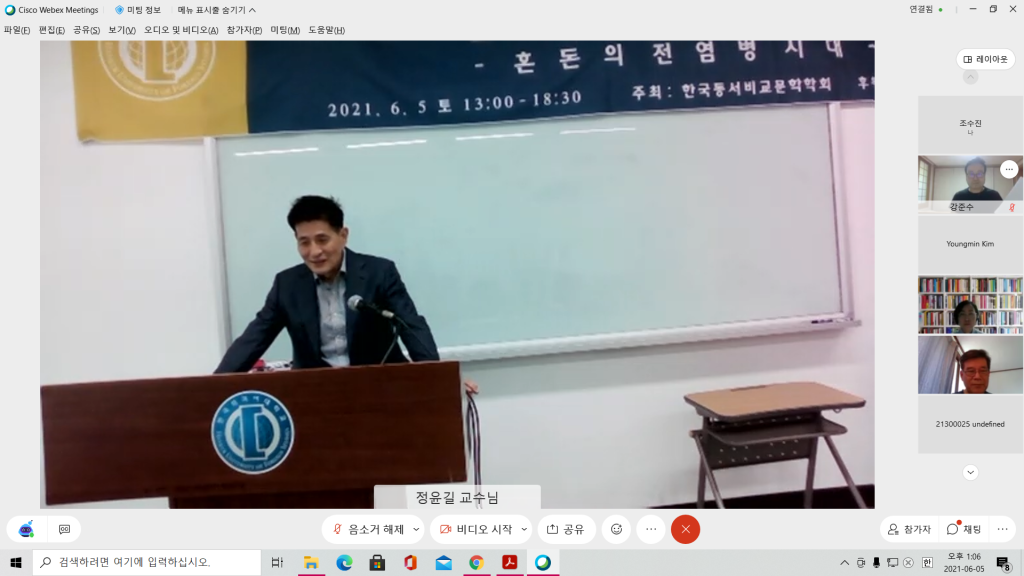Click the red leave meeting button
This screenshot has height=576, width=1024.
[x=685, y=529]
